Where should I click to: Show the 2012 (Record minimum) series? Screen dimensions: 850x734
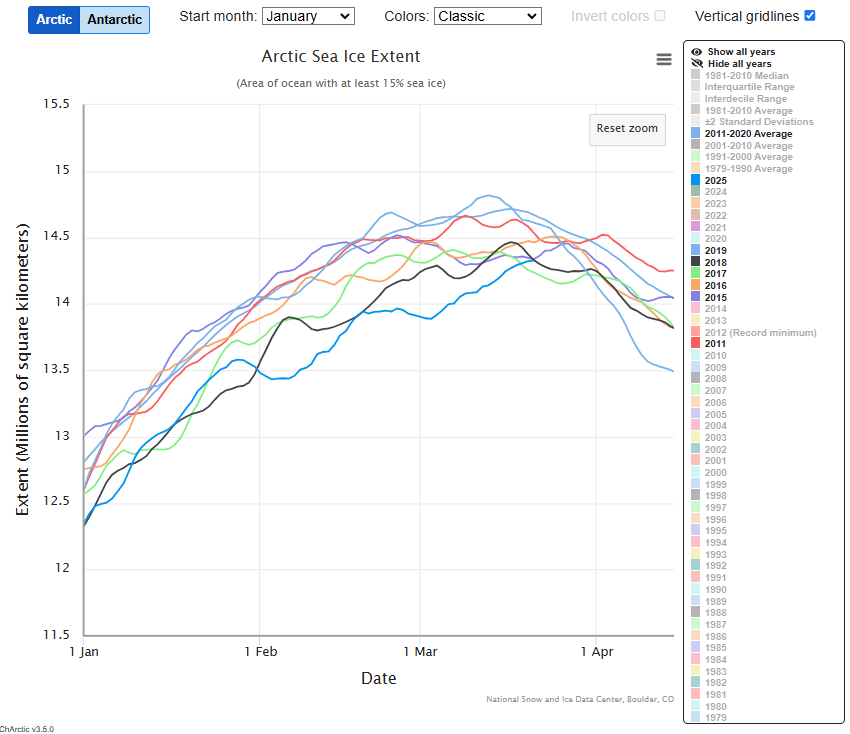point(758,332)
